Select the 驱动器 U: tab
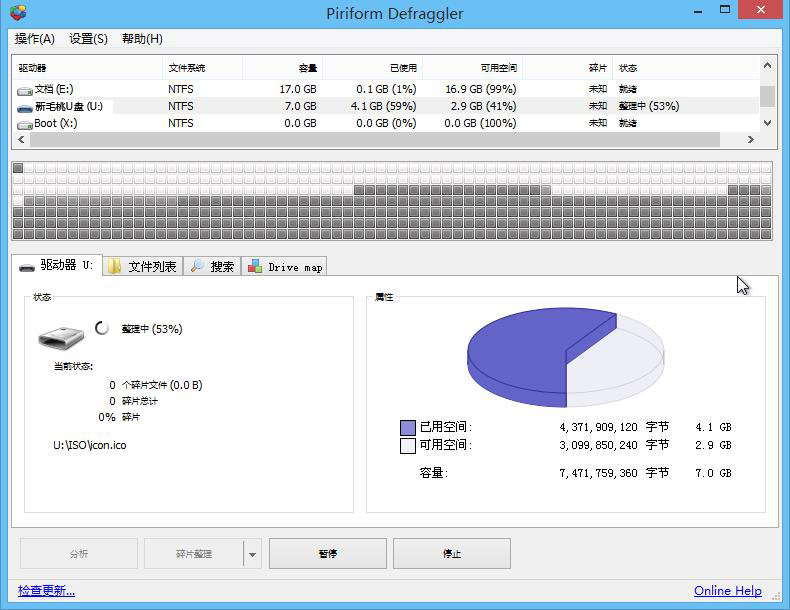 point(56,265)
